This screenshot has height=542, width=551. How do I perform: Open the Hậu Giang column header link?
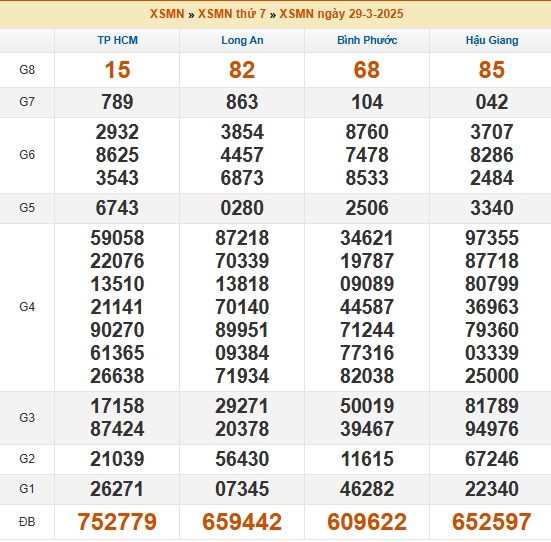point(492,40)
